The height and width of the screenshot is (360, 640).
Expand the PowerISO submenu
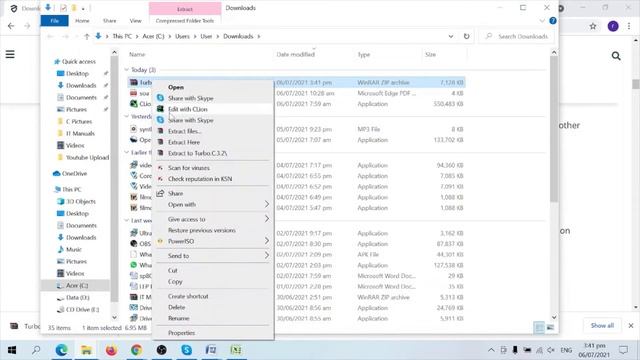[267, 241]
